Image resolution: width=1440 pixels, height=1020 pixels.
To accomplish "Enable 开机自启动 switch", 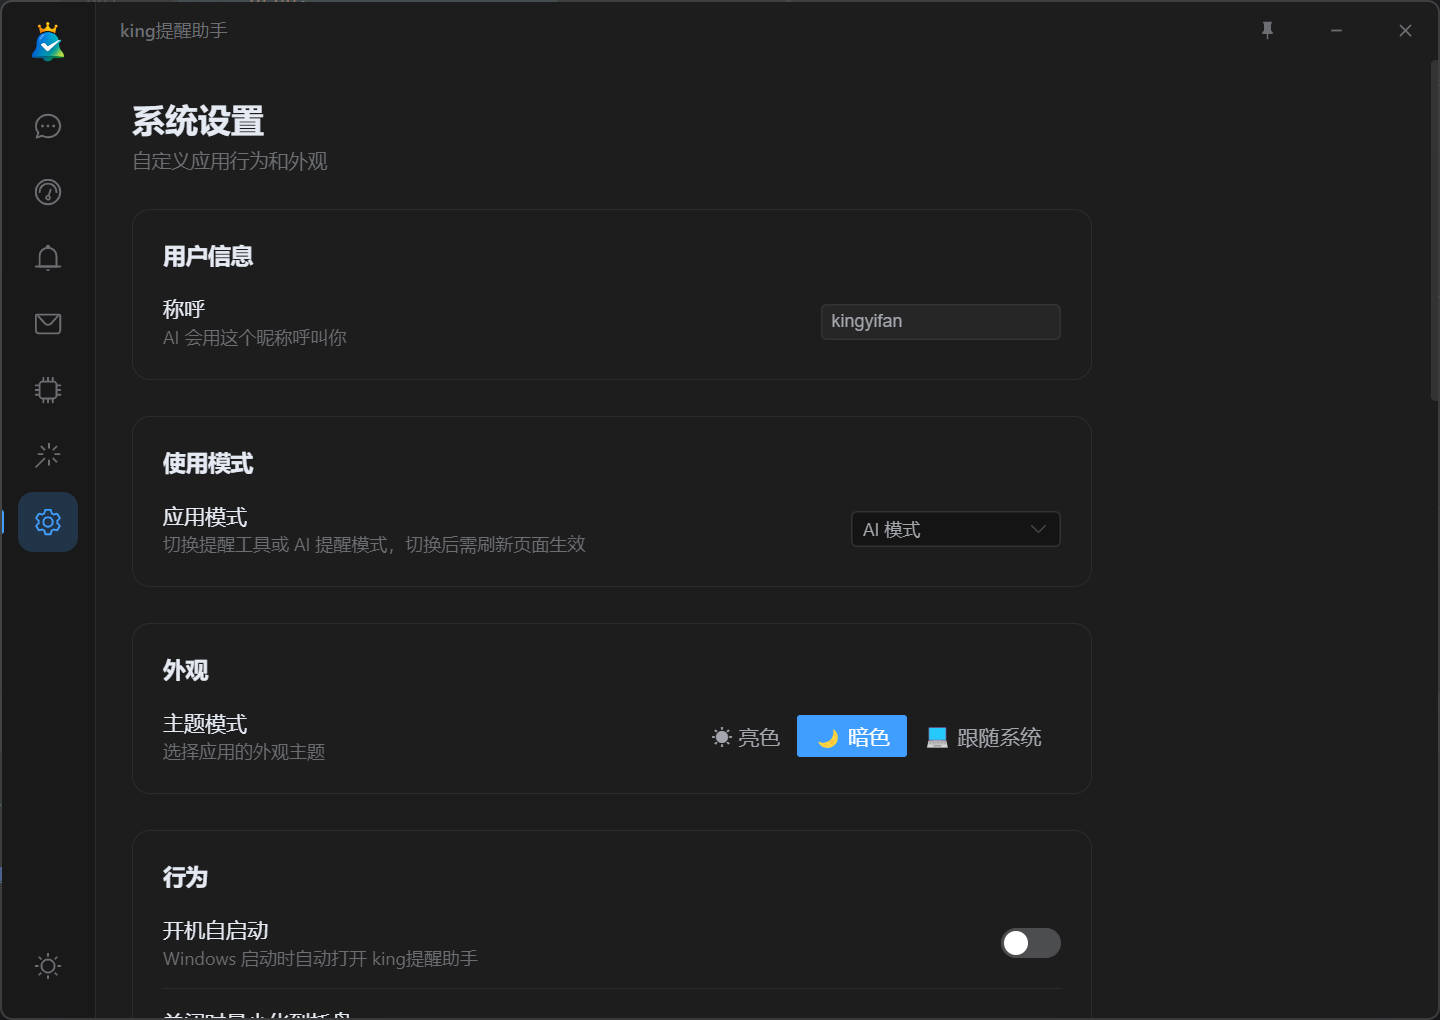I will [1030, 943].
